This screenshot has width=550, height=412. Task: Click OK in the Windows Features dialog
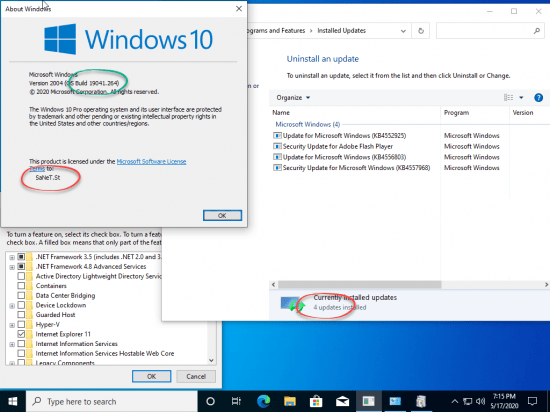pyautogui.click(x=152, y=376)
